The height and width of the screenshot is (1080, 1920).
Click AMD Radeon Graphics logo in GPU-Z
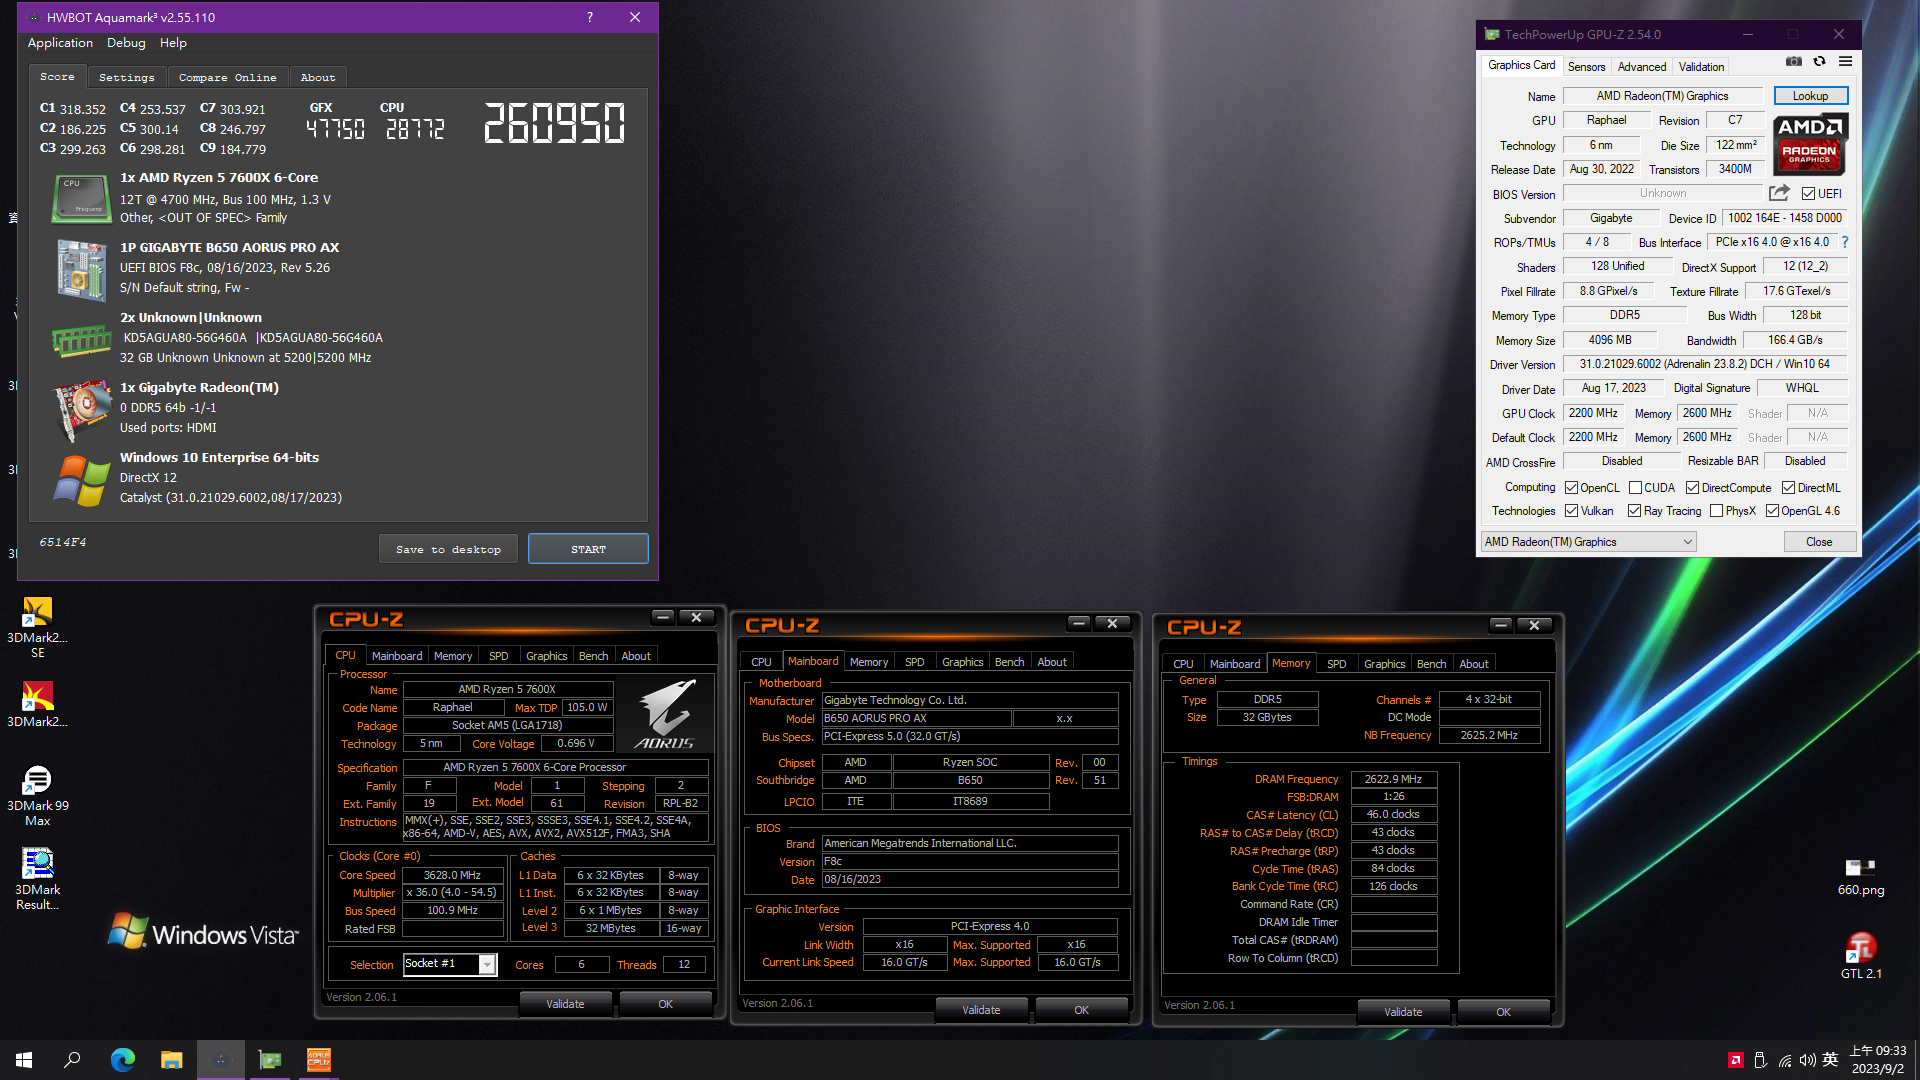pos(1810,144)
